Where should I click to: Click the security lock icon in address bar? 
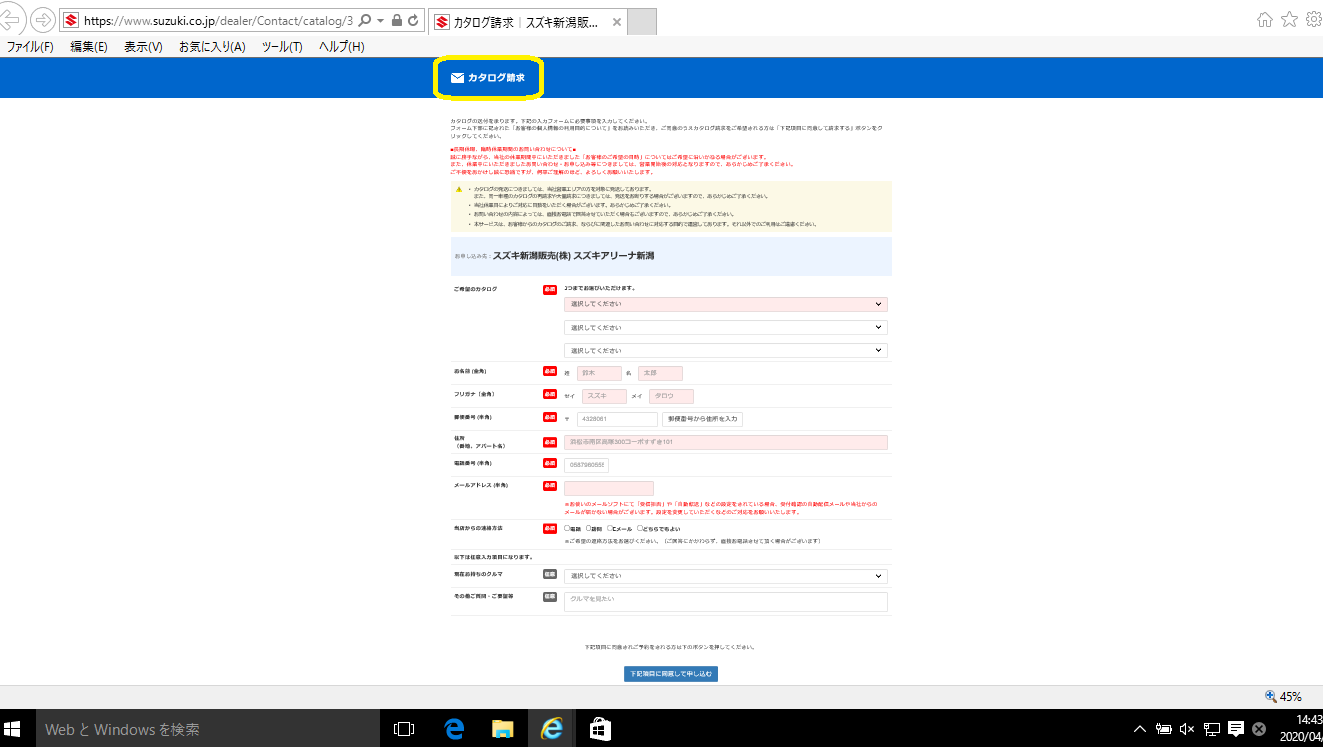[x=397, y=20]
